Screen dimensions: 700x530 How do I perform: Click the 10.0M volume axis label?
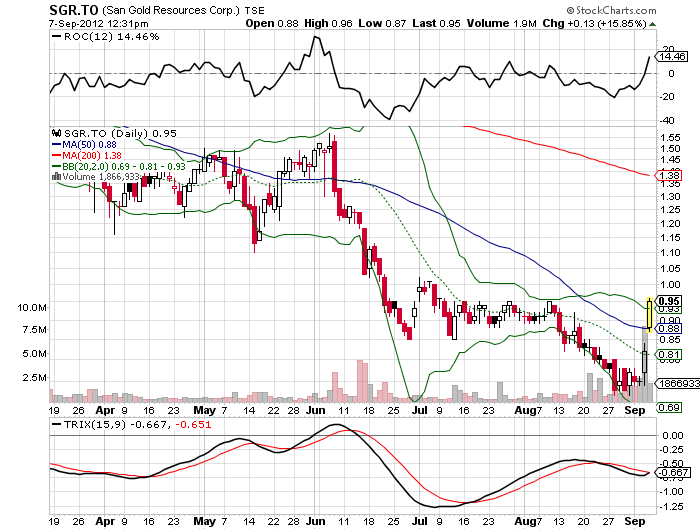tap(32, 308)
